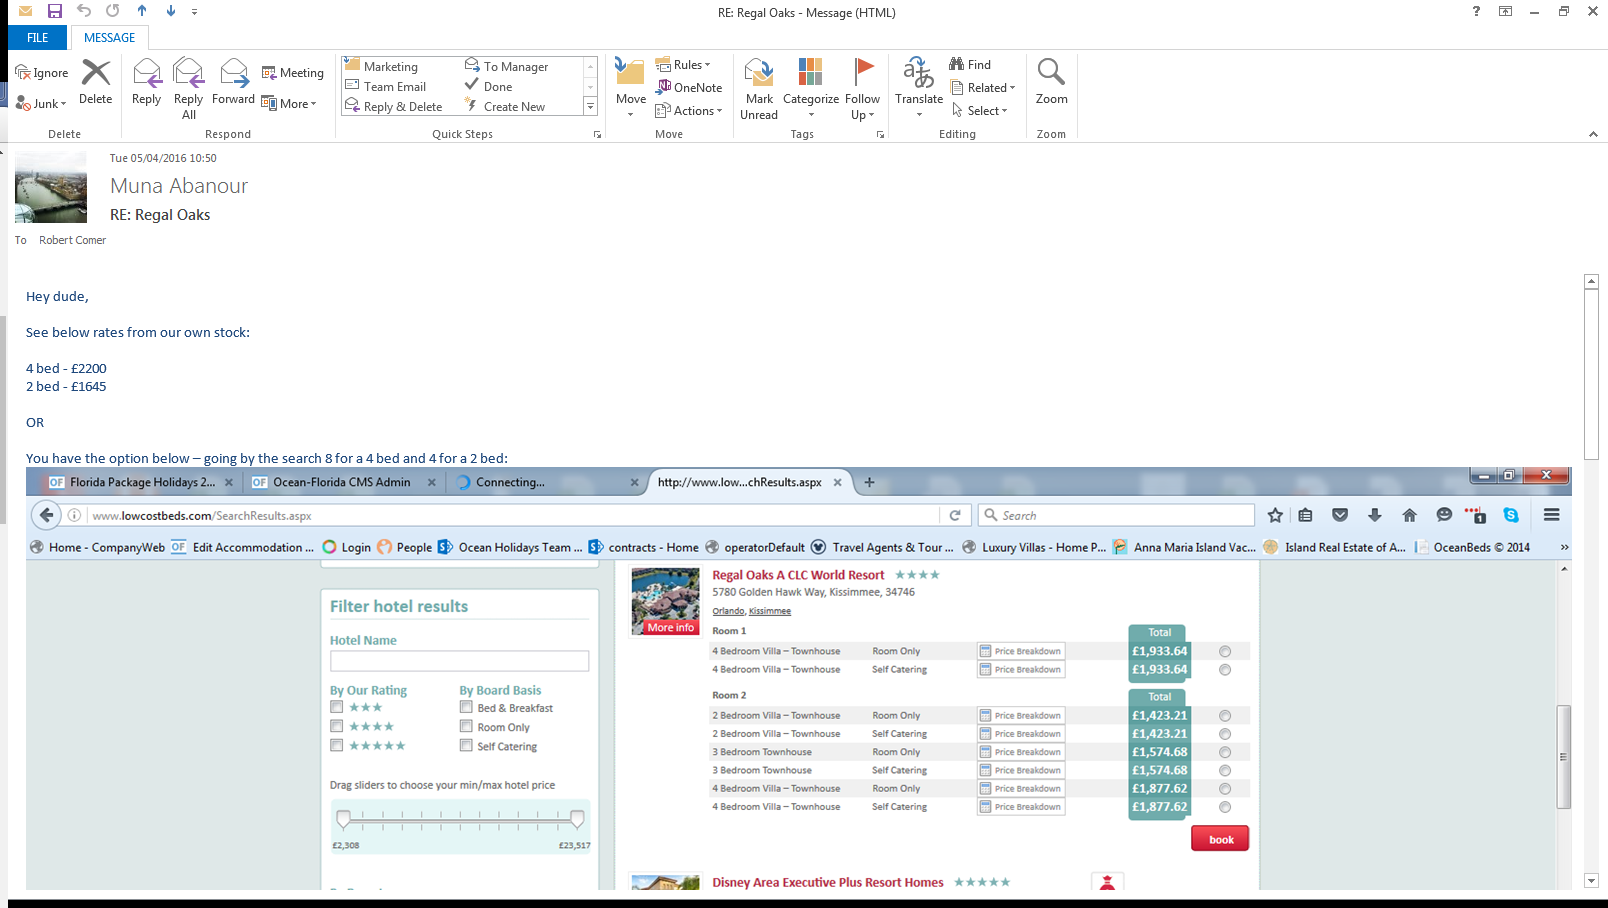Click the Hotel Name filter field
The height and width of the screenshot is (908, 1608).
[460, 661]
